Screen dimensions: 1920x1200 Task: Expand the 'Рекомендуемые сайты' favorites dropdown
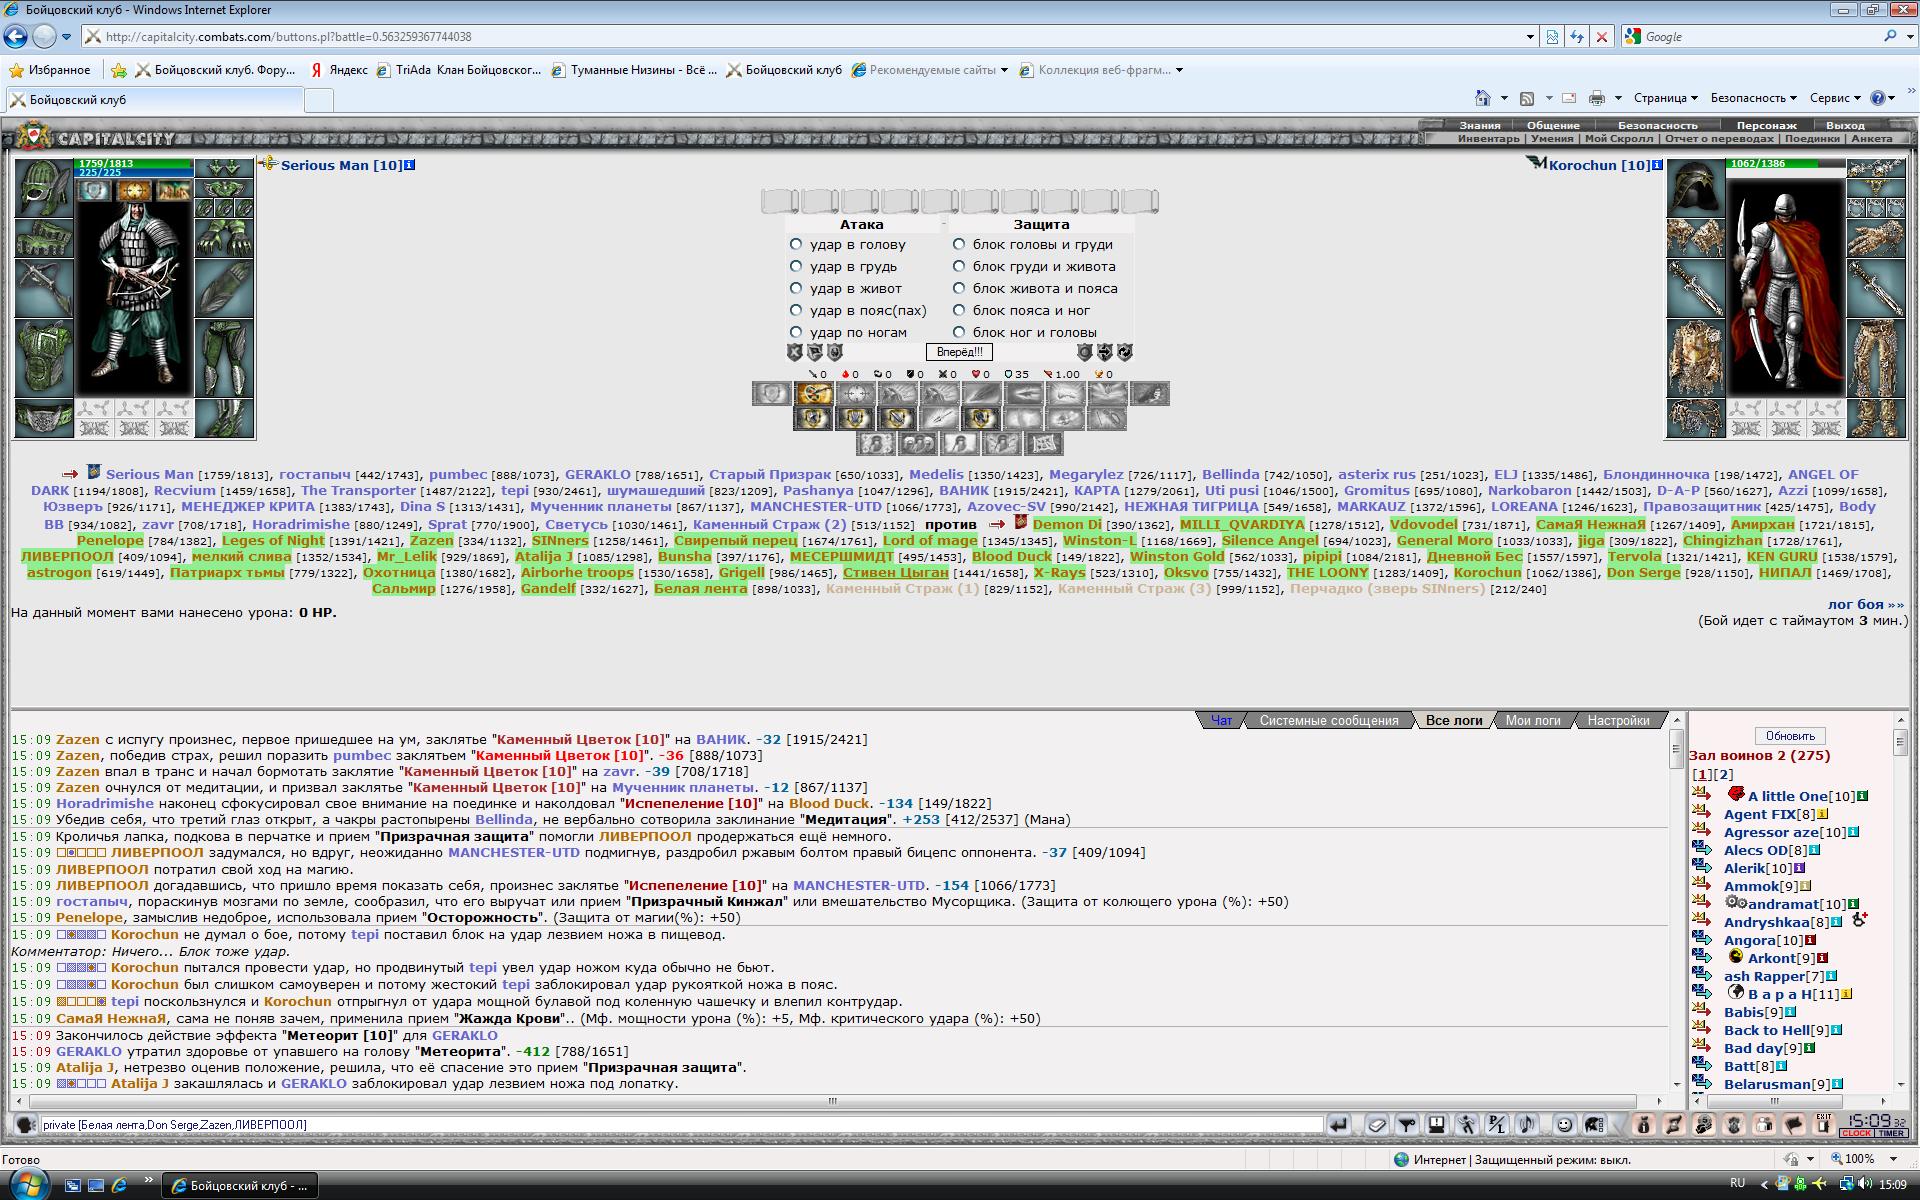pyautogui.click(x=1004, y=70)
